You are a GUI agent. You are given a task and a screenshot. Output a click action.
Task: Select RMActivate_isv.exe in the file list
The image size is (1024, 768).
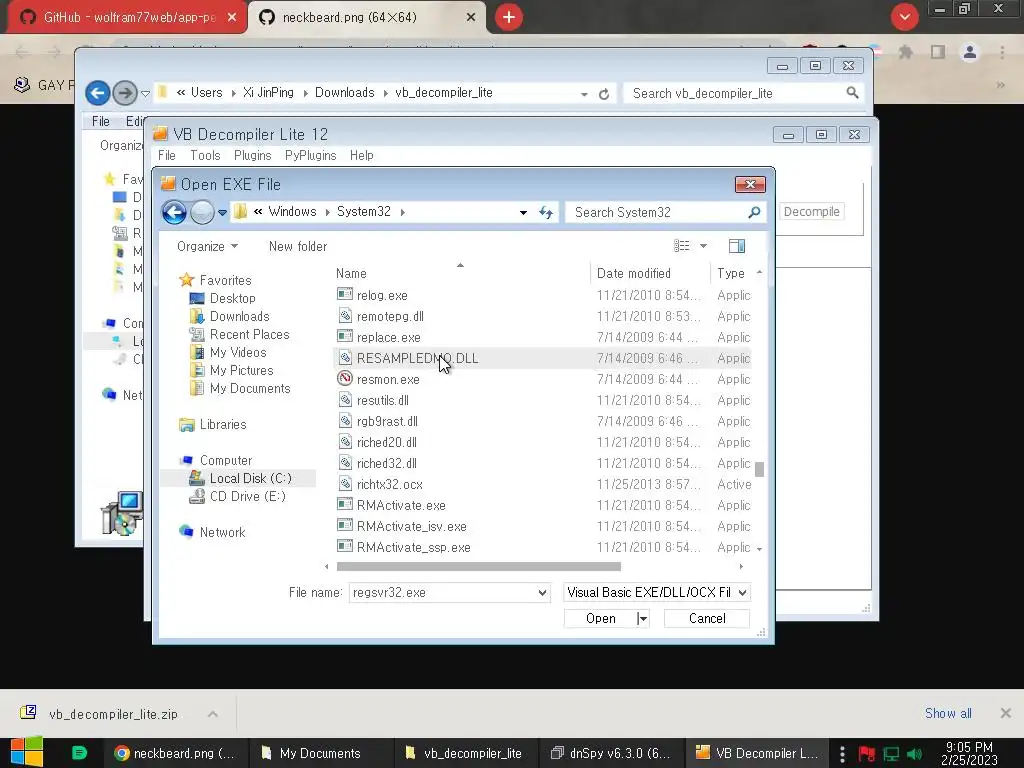coord(411,526)
